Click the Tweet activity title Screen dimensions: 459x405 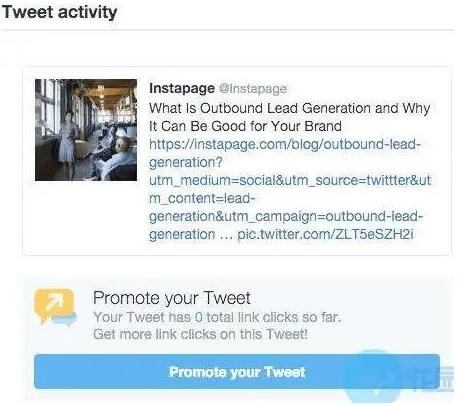point(59,12)
